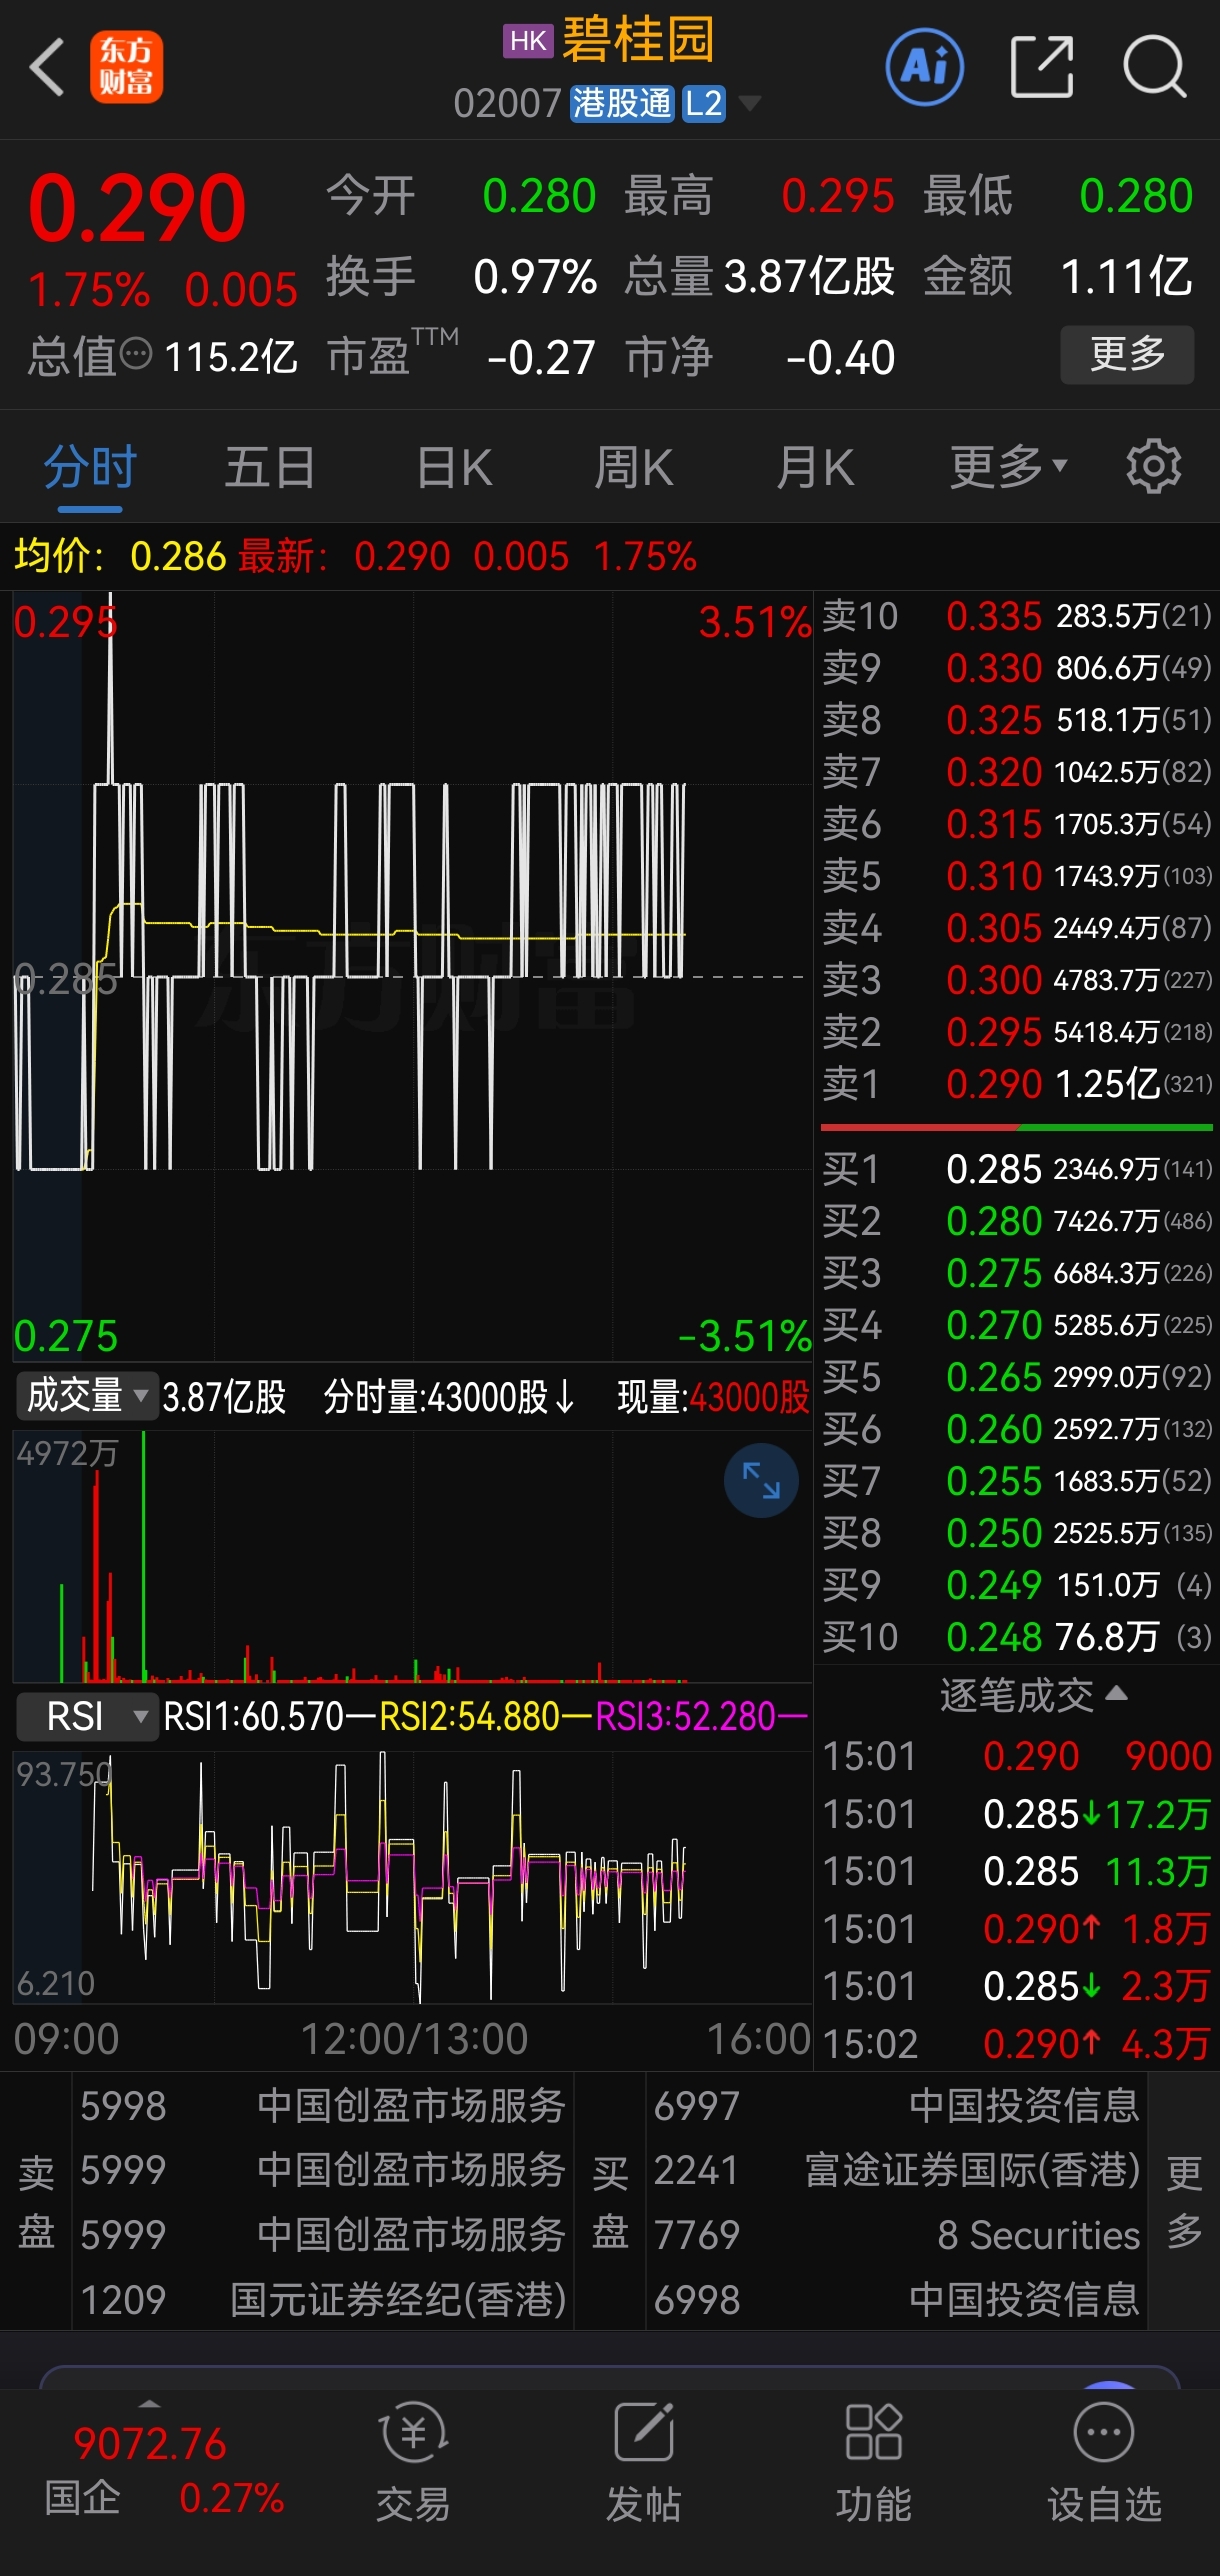Tap the back arrow icon
This screenshot has width=1220, height=2576.
click(x=46, y=68)
